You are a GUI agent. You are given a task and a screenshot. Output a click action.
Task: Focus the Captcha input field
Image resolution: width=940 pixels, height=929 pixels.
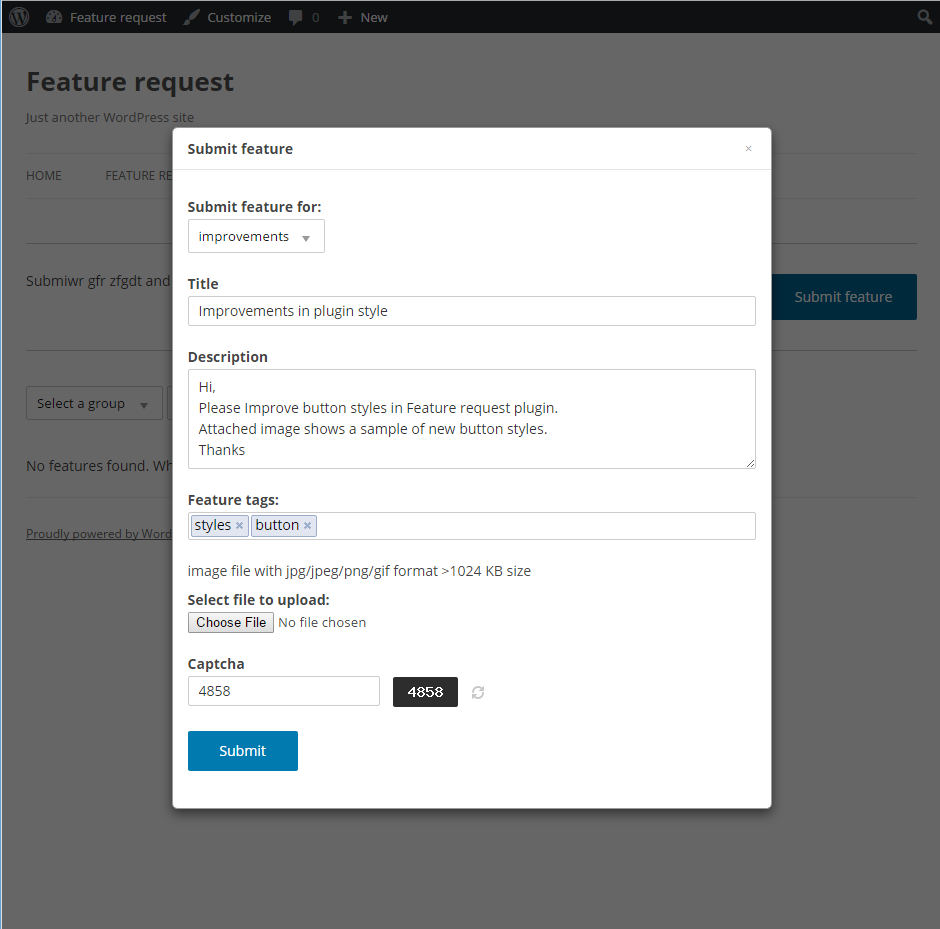pos(284,691)
